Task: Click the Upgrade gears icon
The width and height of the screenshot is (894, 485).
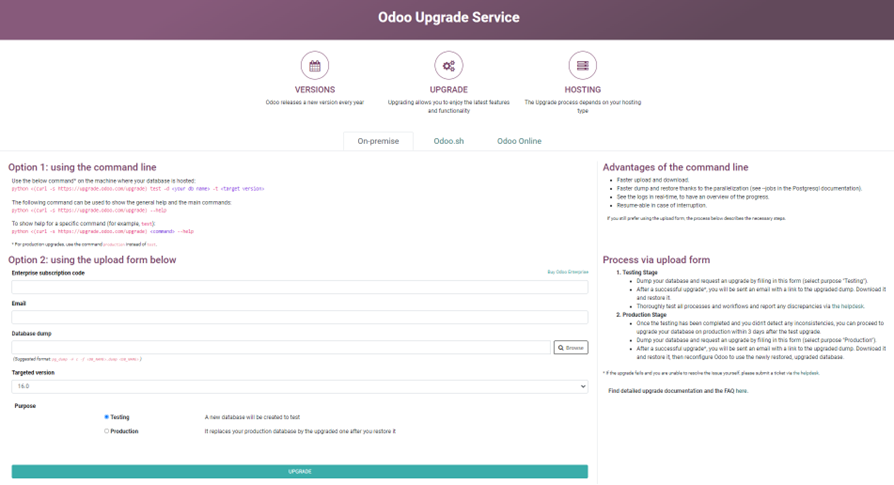Action: coord(449,66)
